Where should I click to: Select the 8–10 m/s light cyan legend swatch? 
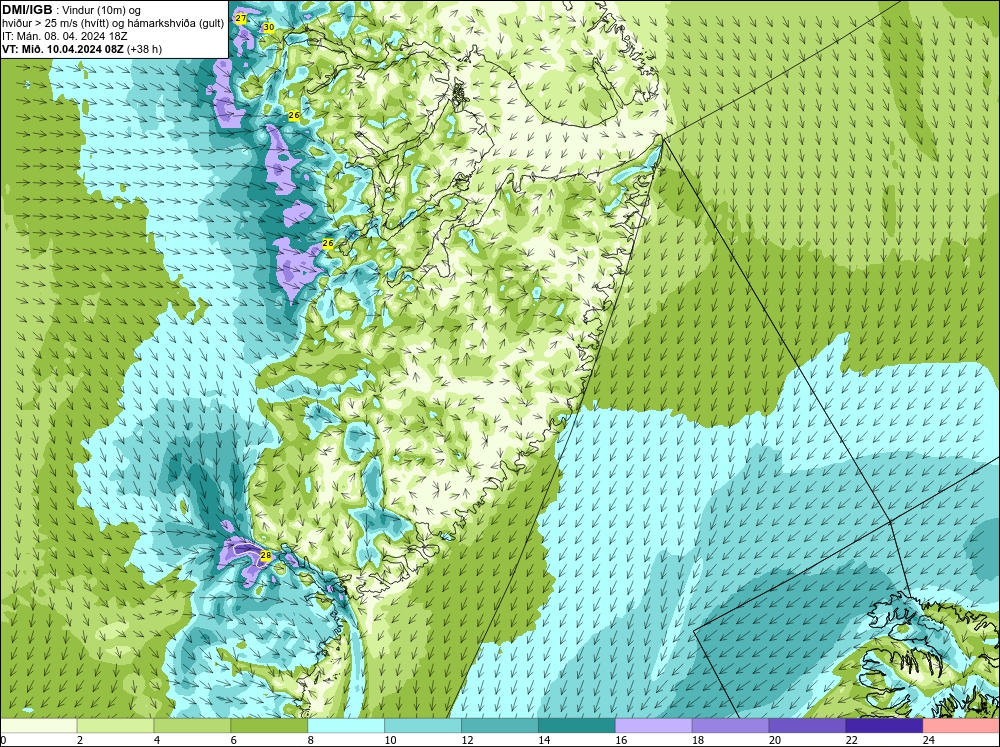tap(346, 725)
